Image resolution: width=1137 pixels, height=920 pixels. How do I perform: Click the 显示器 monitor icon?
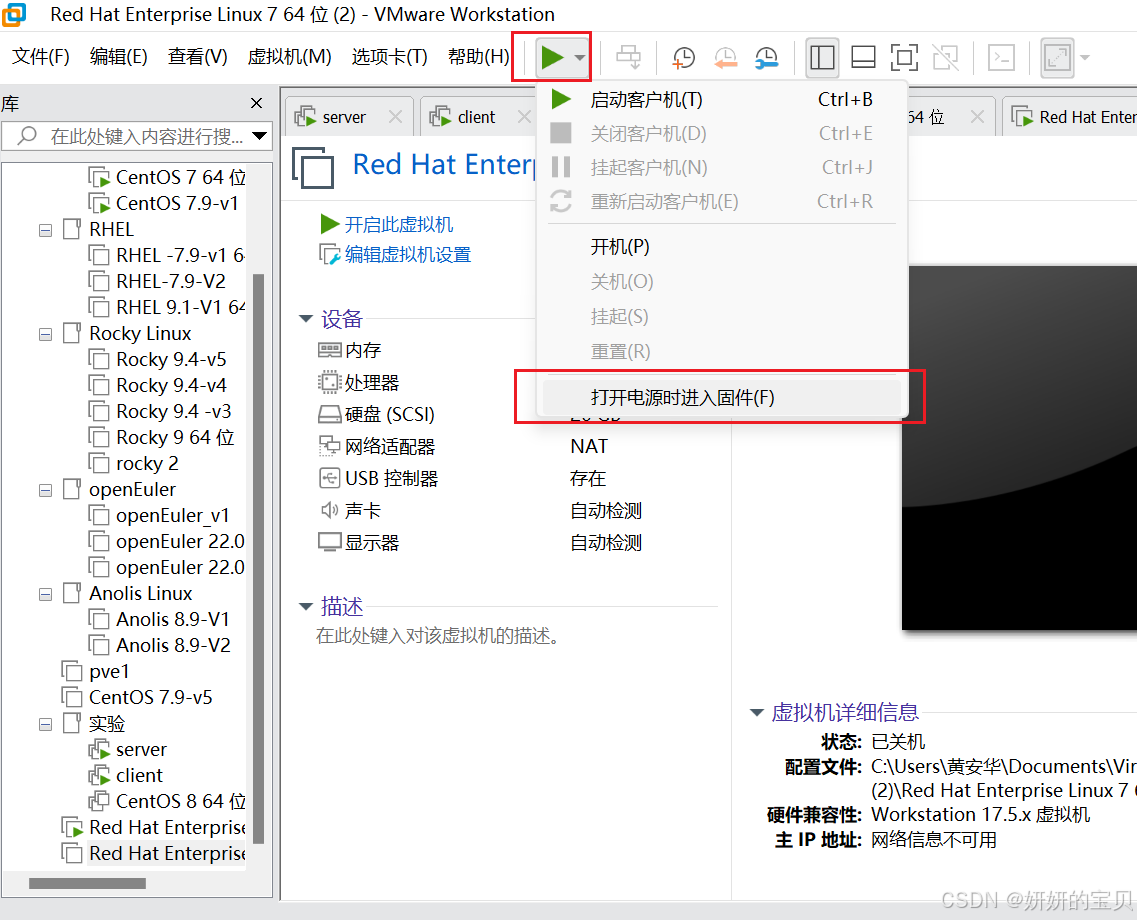[329, 542]
